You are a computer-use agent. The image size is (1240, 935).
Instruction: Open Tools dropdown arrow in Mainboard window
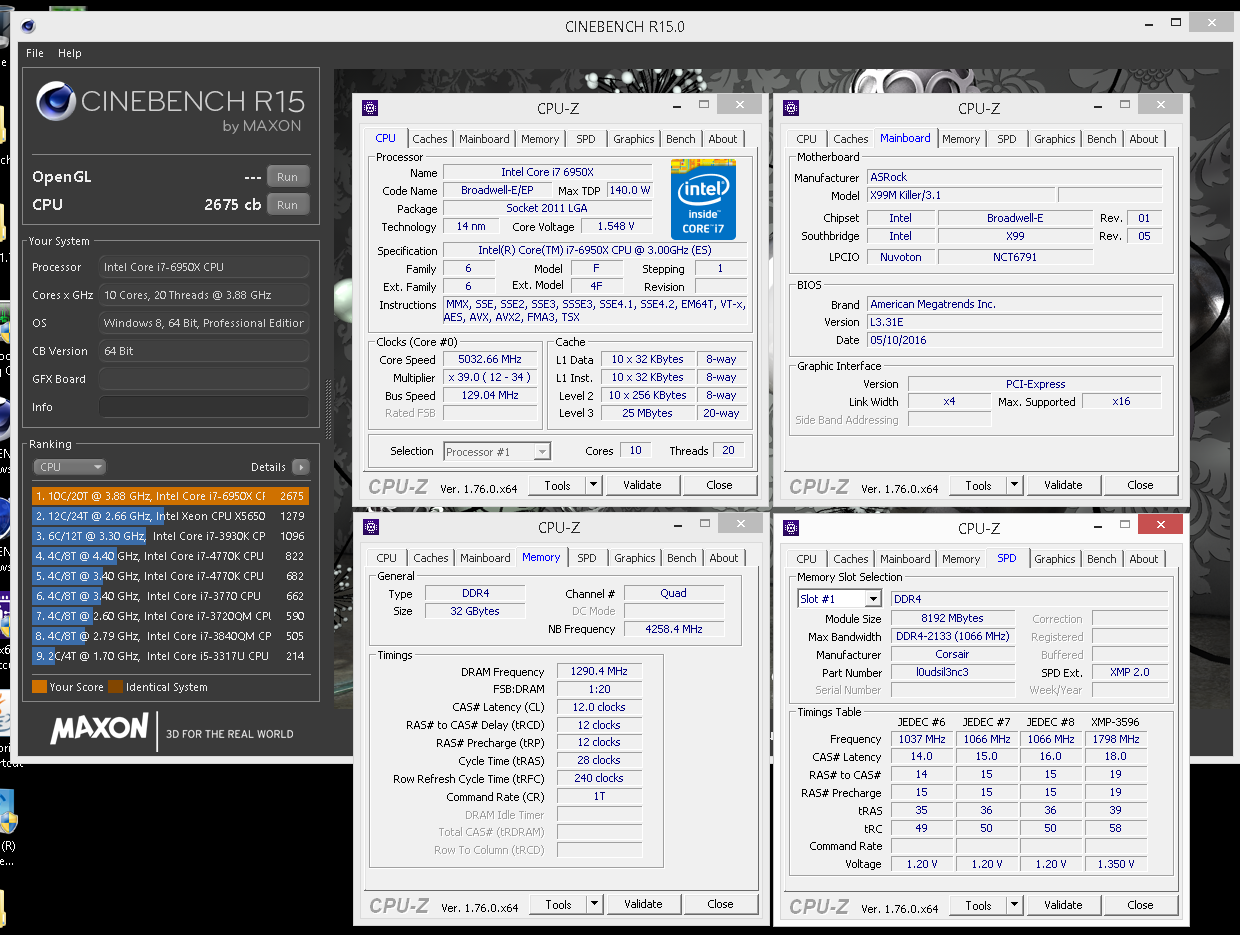point(1014,486)
